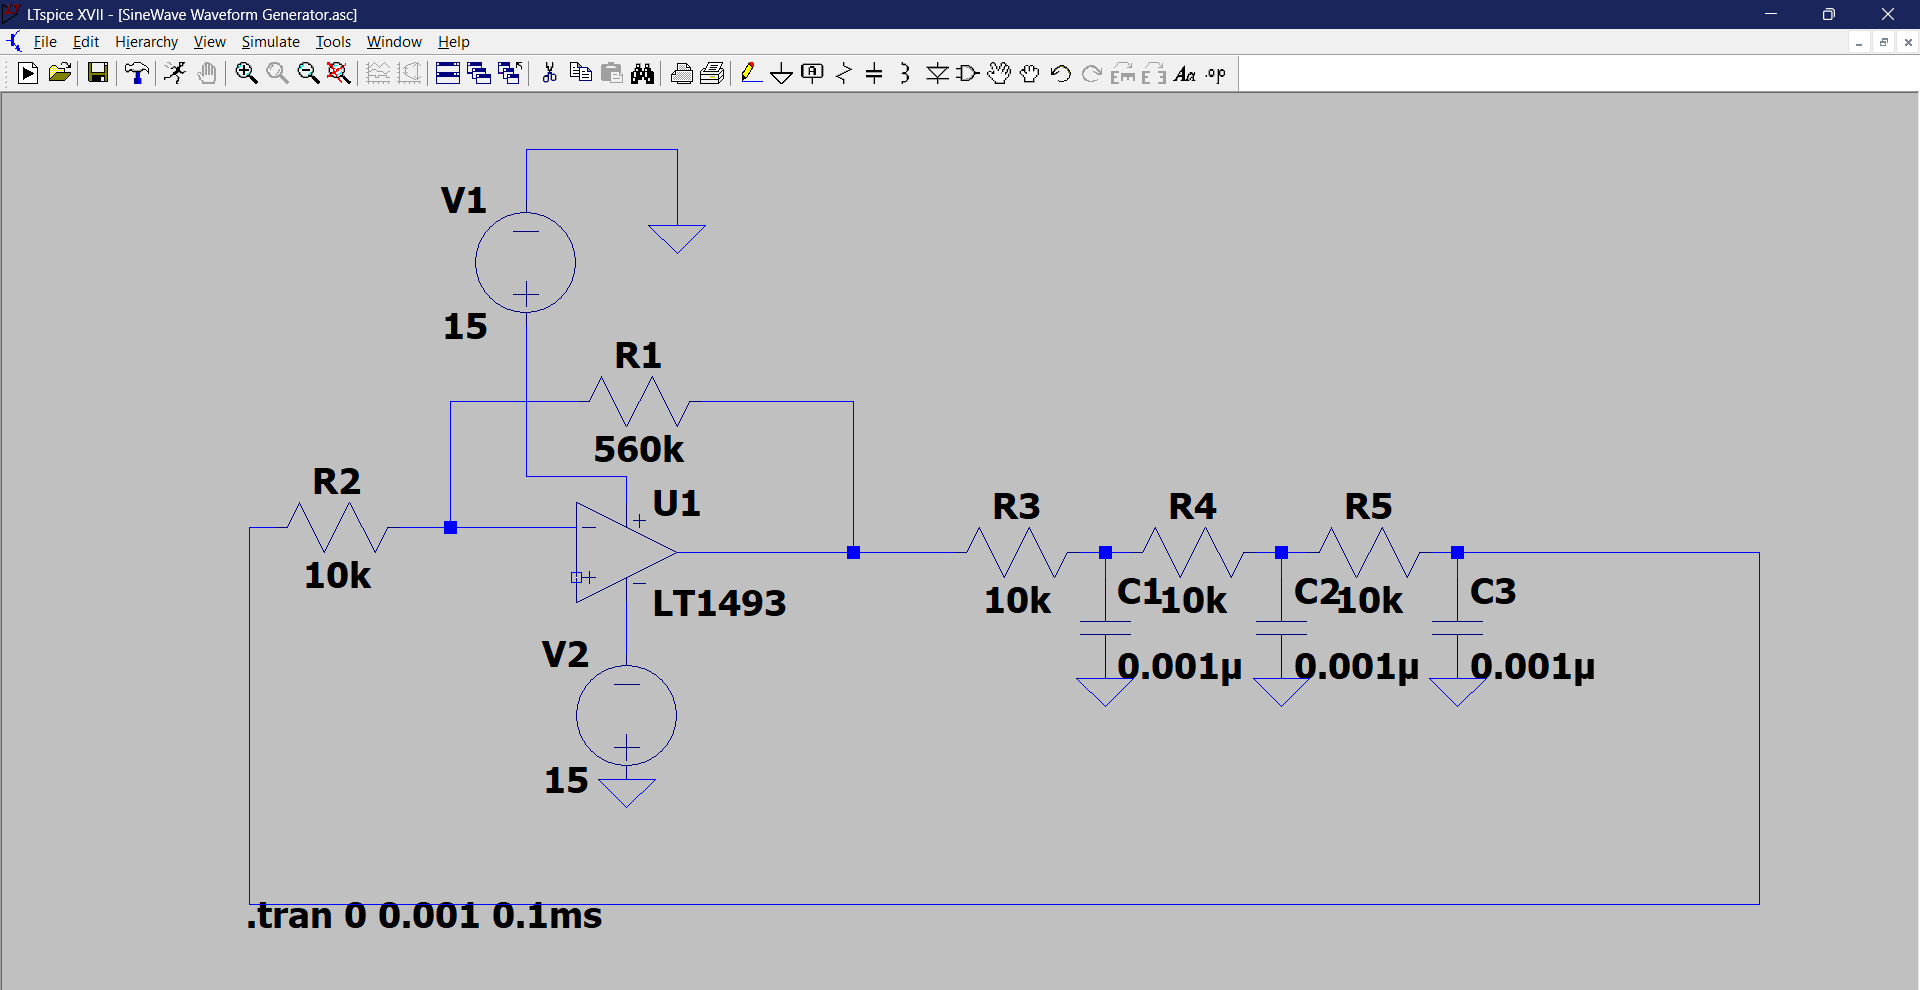1920x990 pixels.
Task: Save the schematic with the floppy disk icon
Action: (x=97, y=73)
